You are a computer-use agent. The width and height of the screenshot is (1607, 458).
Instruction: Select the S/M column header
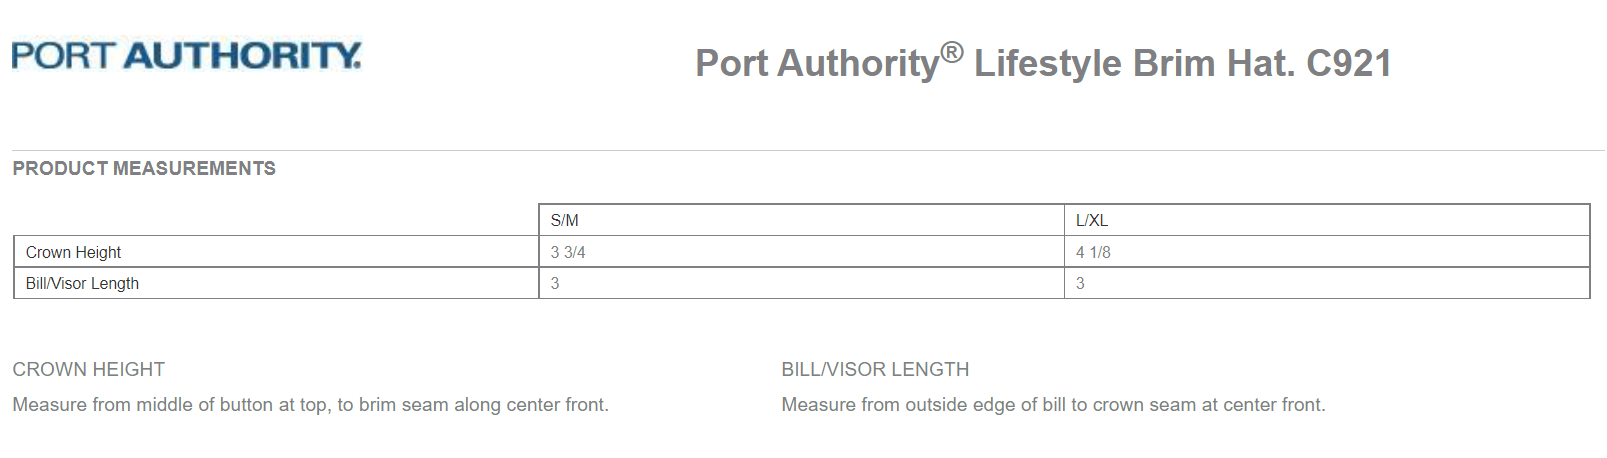coord(801,220)
